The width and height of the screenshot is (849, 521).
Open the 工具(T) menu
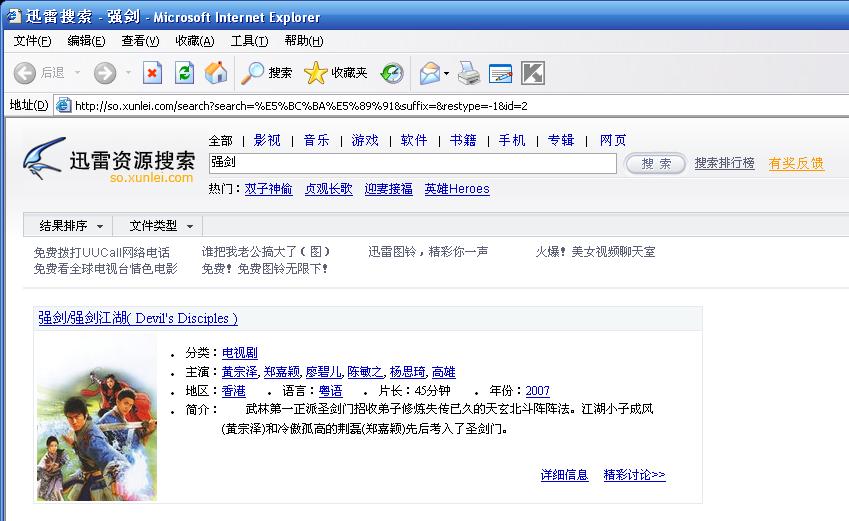click(248, 41)
